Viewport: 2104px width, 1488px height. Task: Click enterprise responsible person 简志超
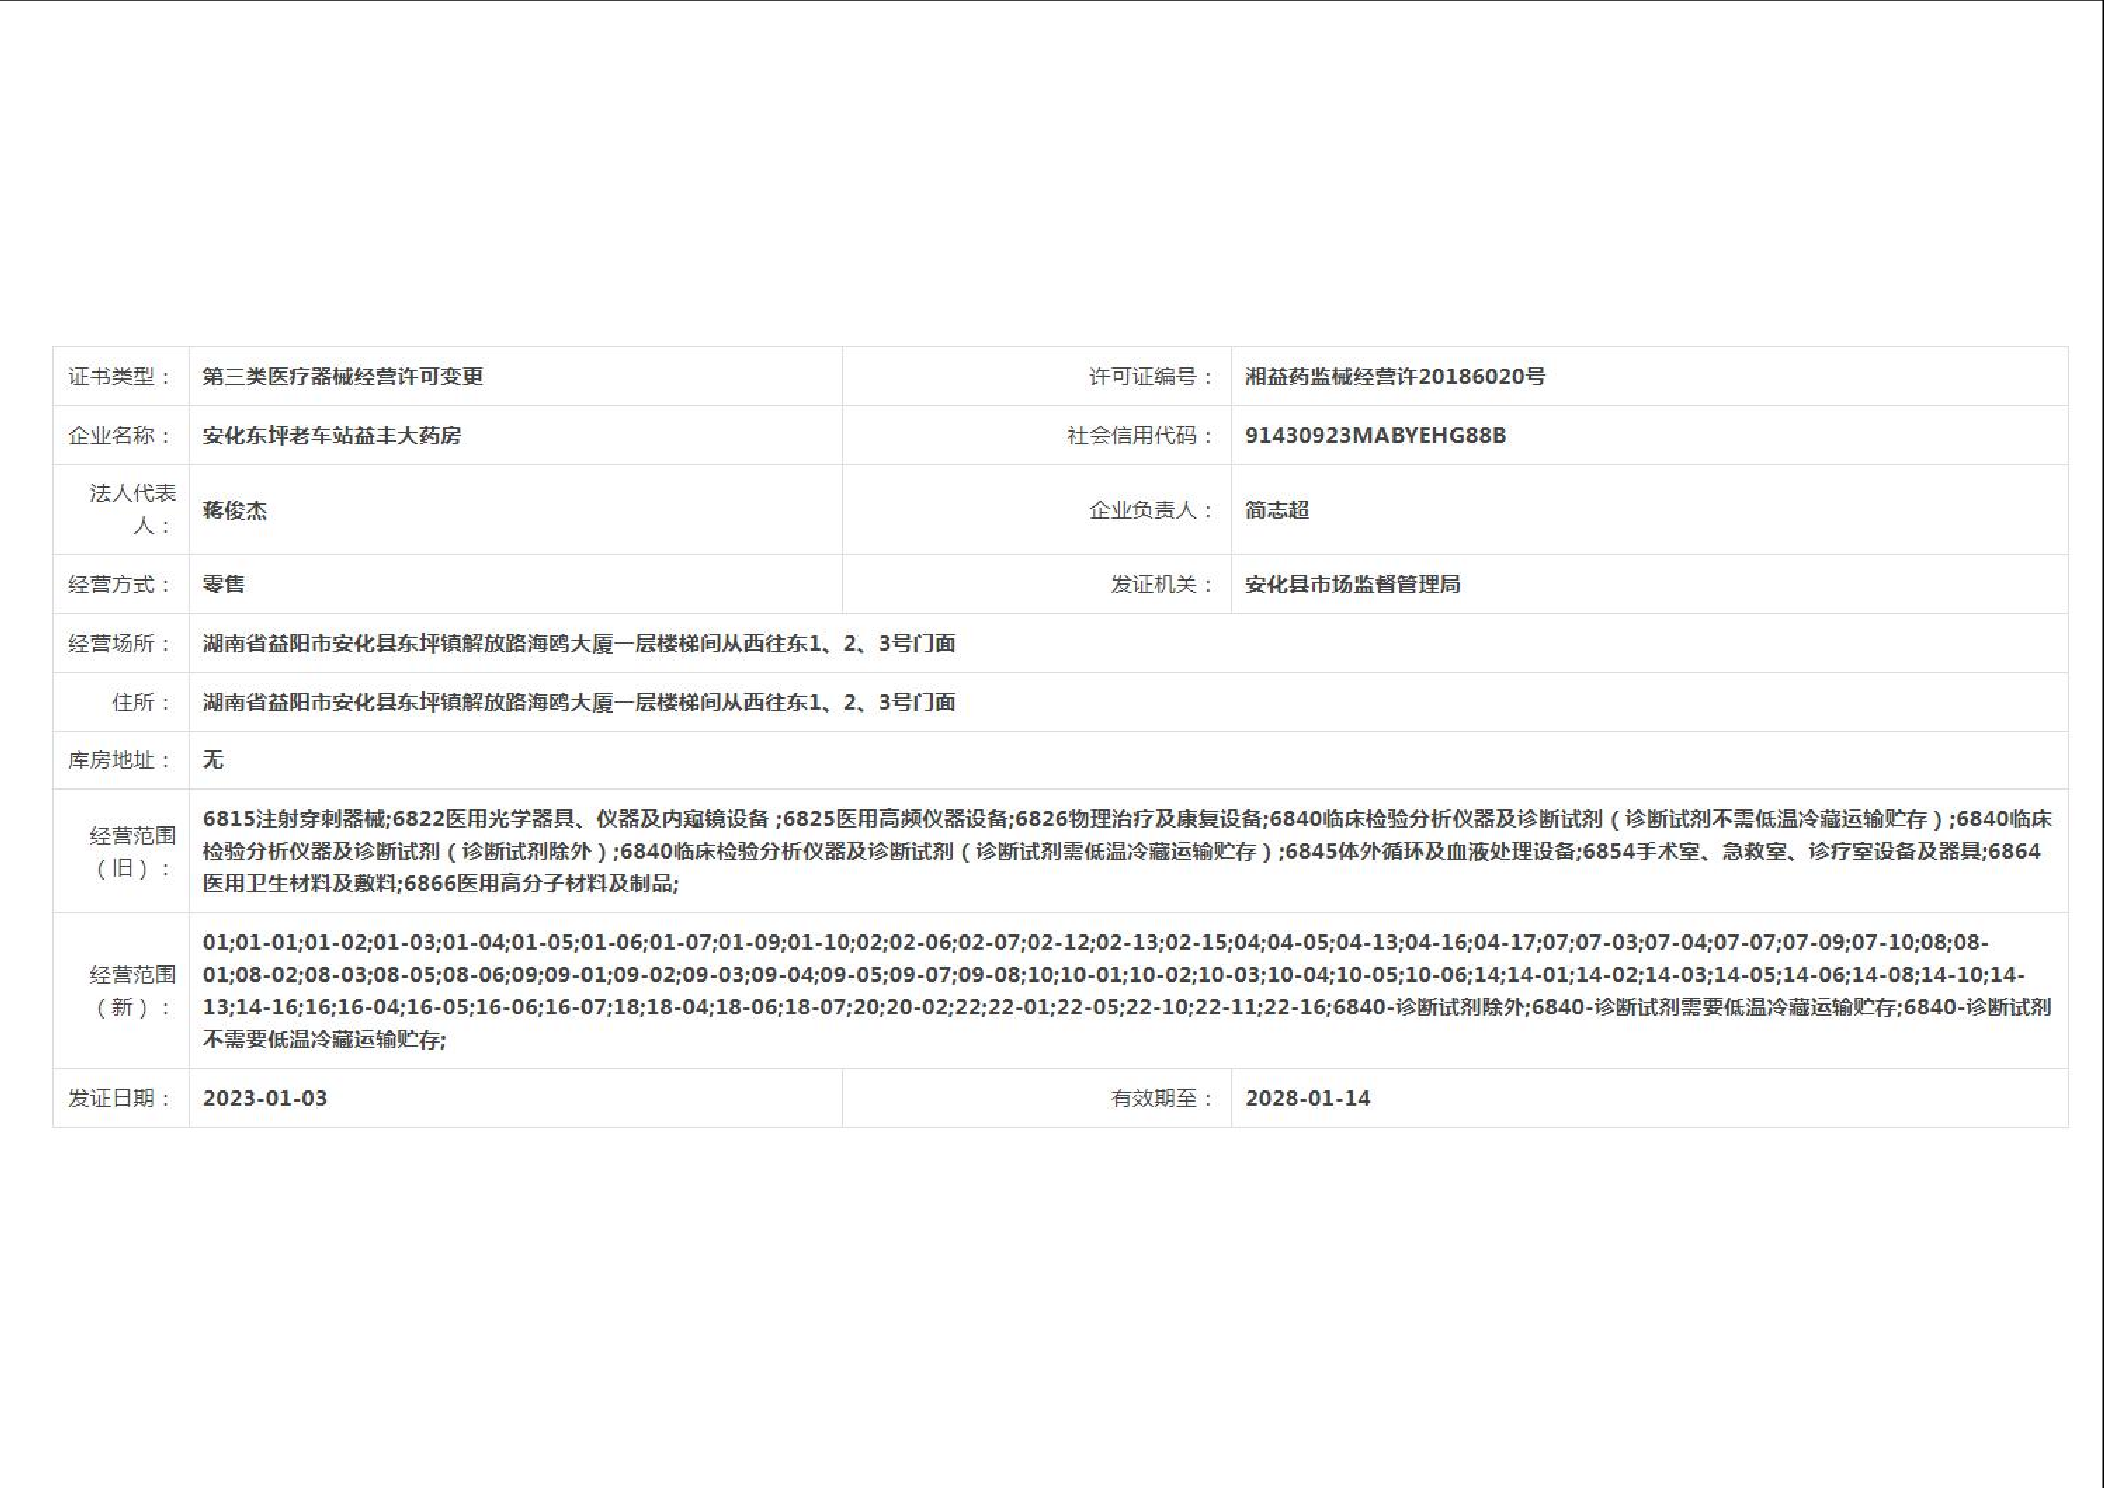point(1276,510)
